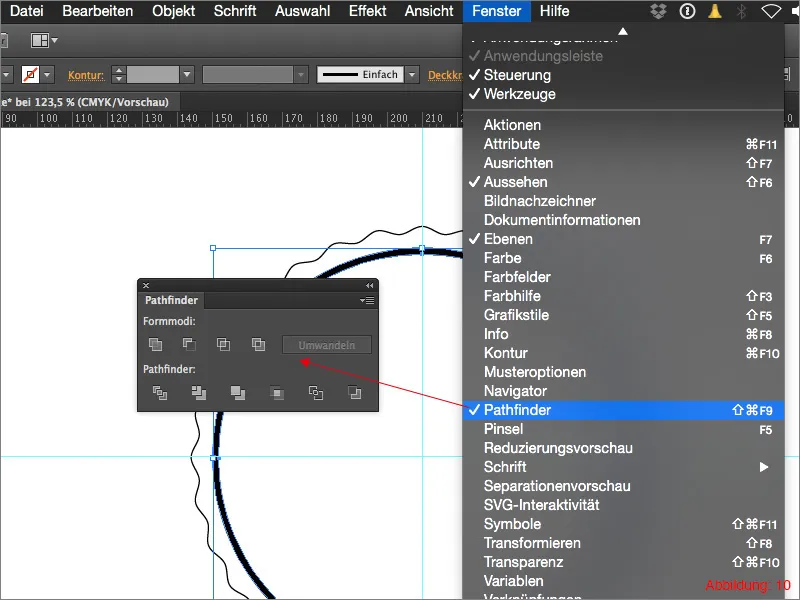Select Transparenz from the Fenster menu
This screenshot has width=800, height=600.
(623, 562)
